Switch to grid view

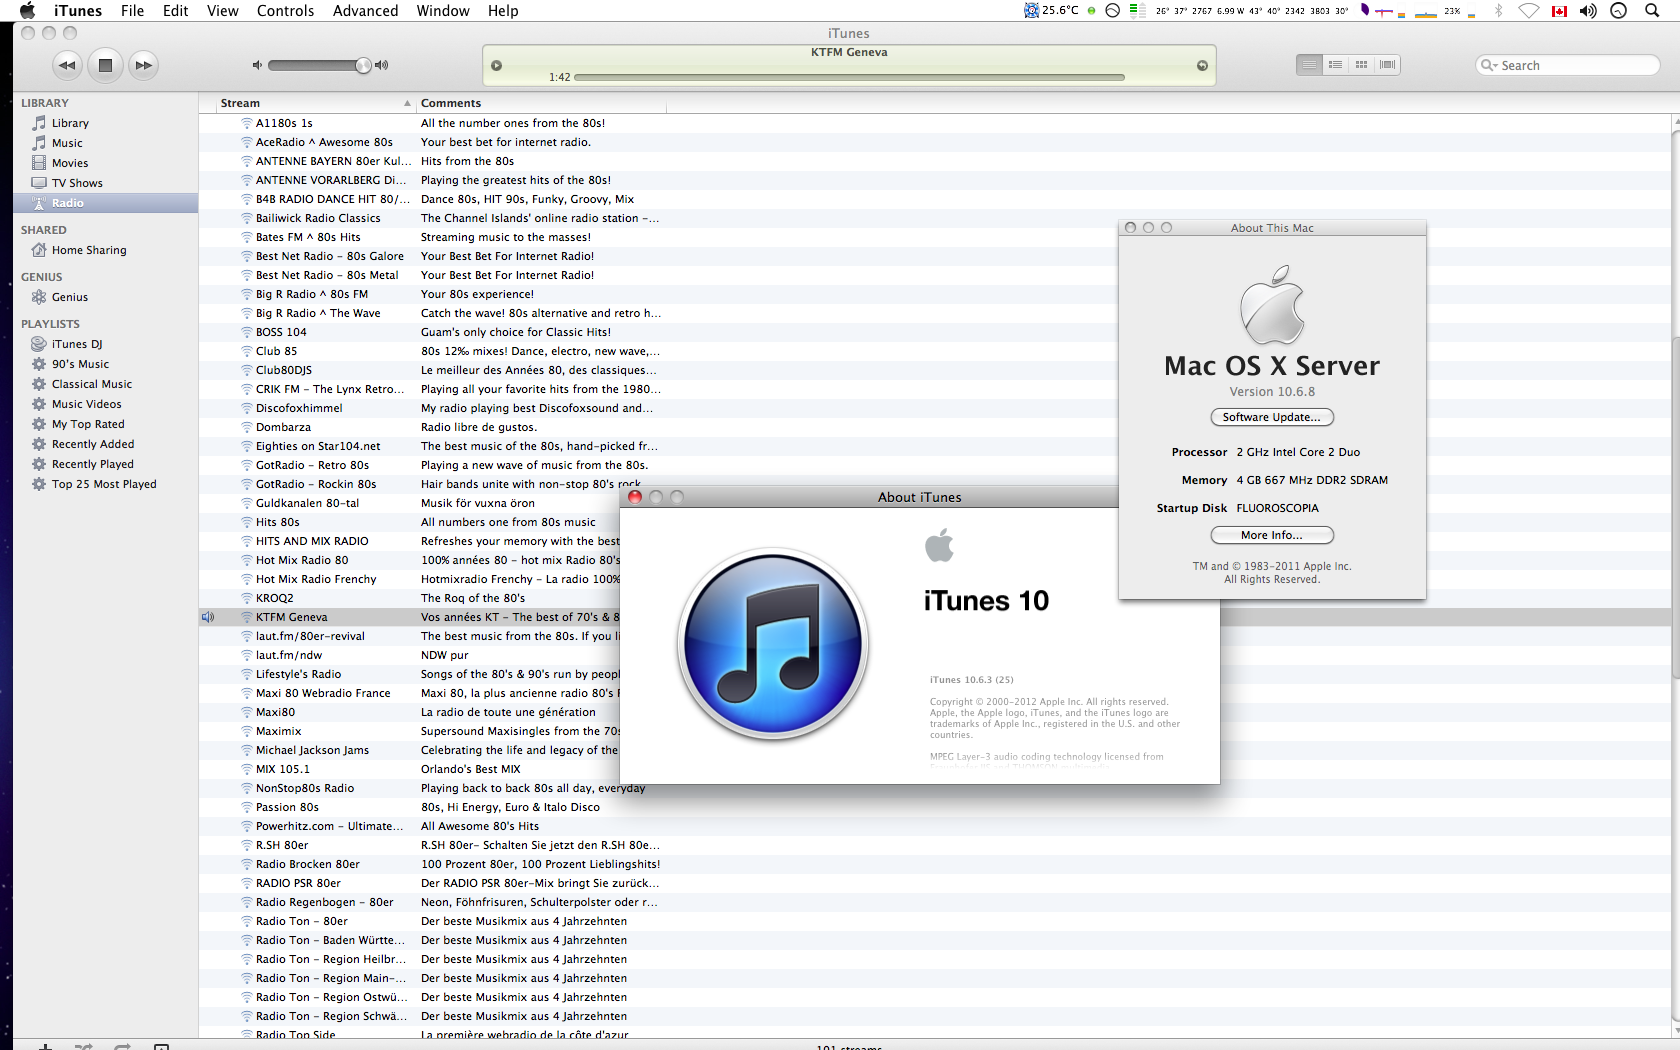[1361, 65]
